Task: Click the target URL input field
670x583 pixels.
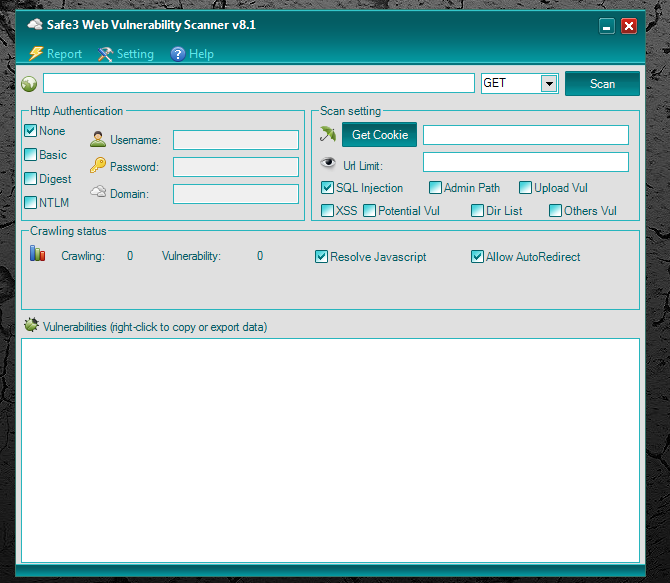Action: click(x=259, y=83)
